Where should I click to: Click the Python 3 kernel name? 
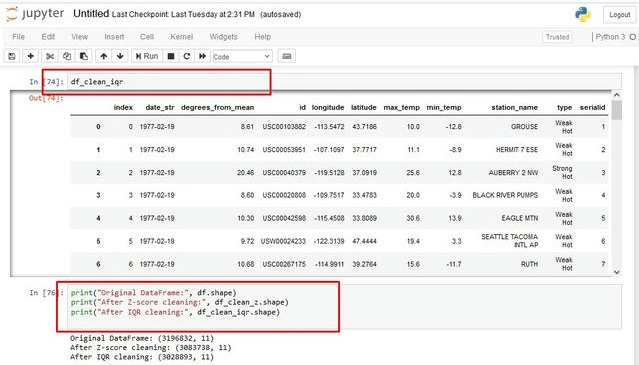pyautogui.click(x=610, y=37)
